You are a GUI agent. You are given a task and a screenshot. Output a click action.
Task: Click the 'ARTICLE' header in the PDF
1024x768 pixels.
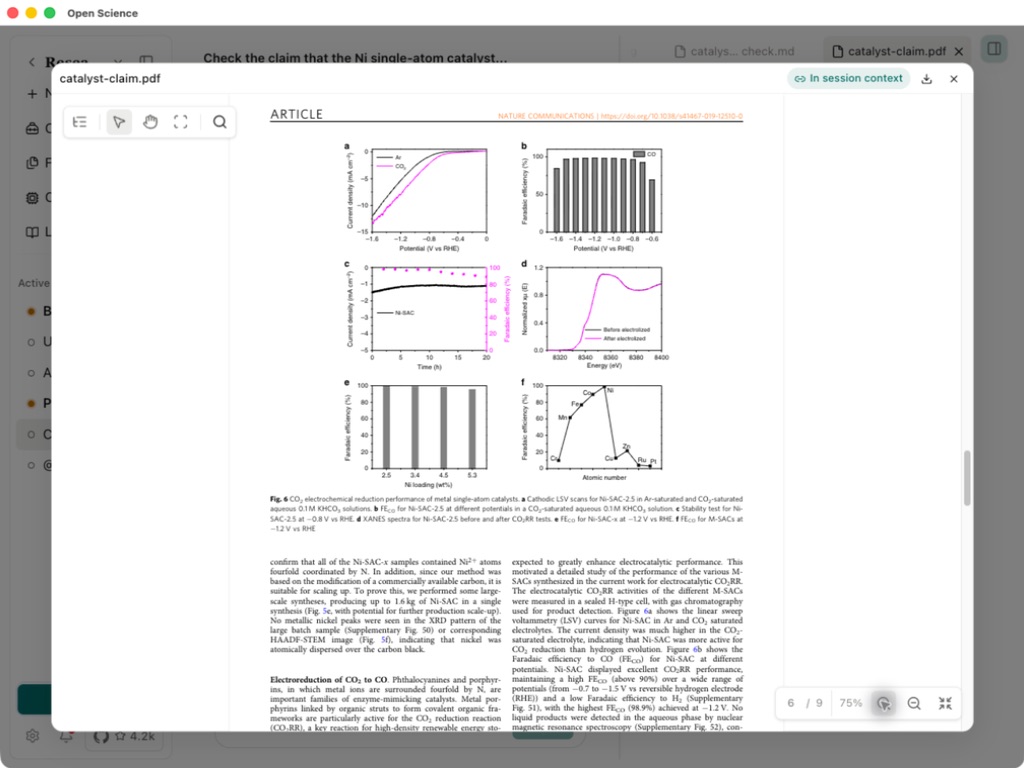coord(296,114)
